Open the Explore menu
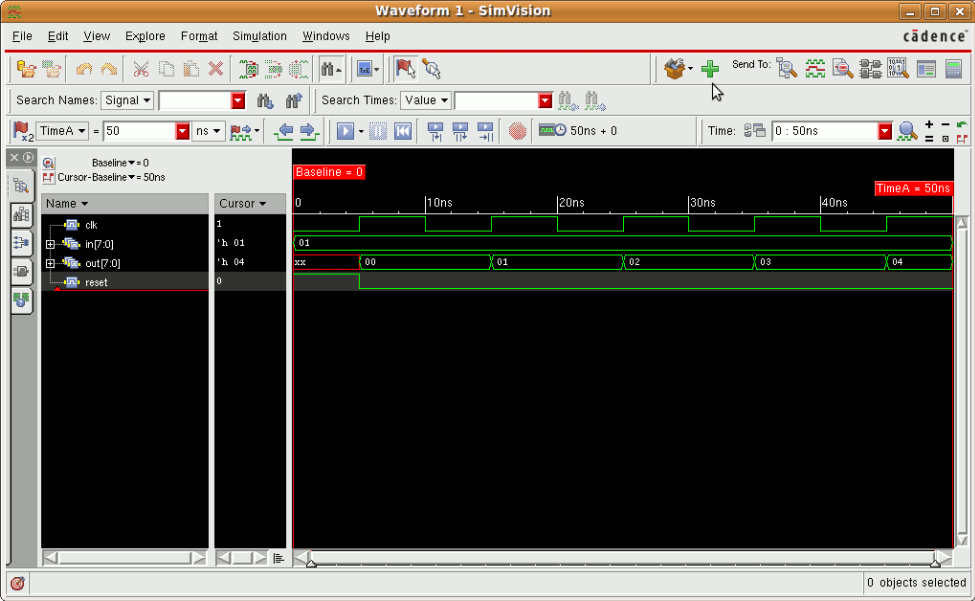Viewport: 975px width, 601px height. point(145,36)
